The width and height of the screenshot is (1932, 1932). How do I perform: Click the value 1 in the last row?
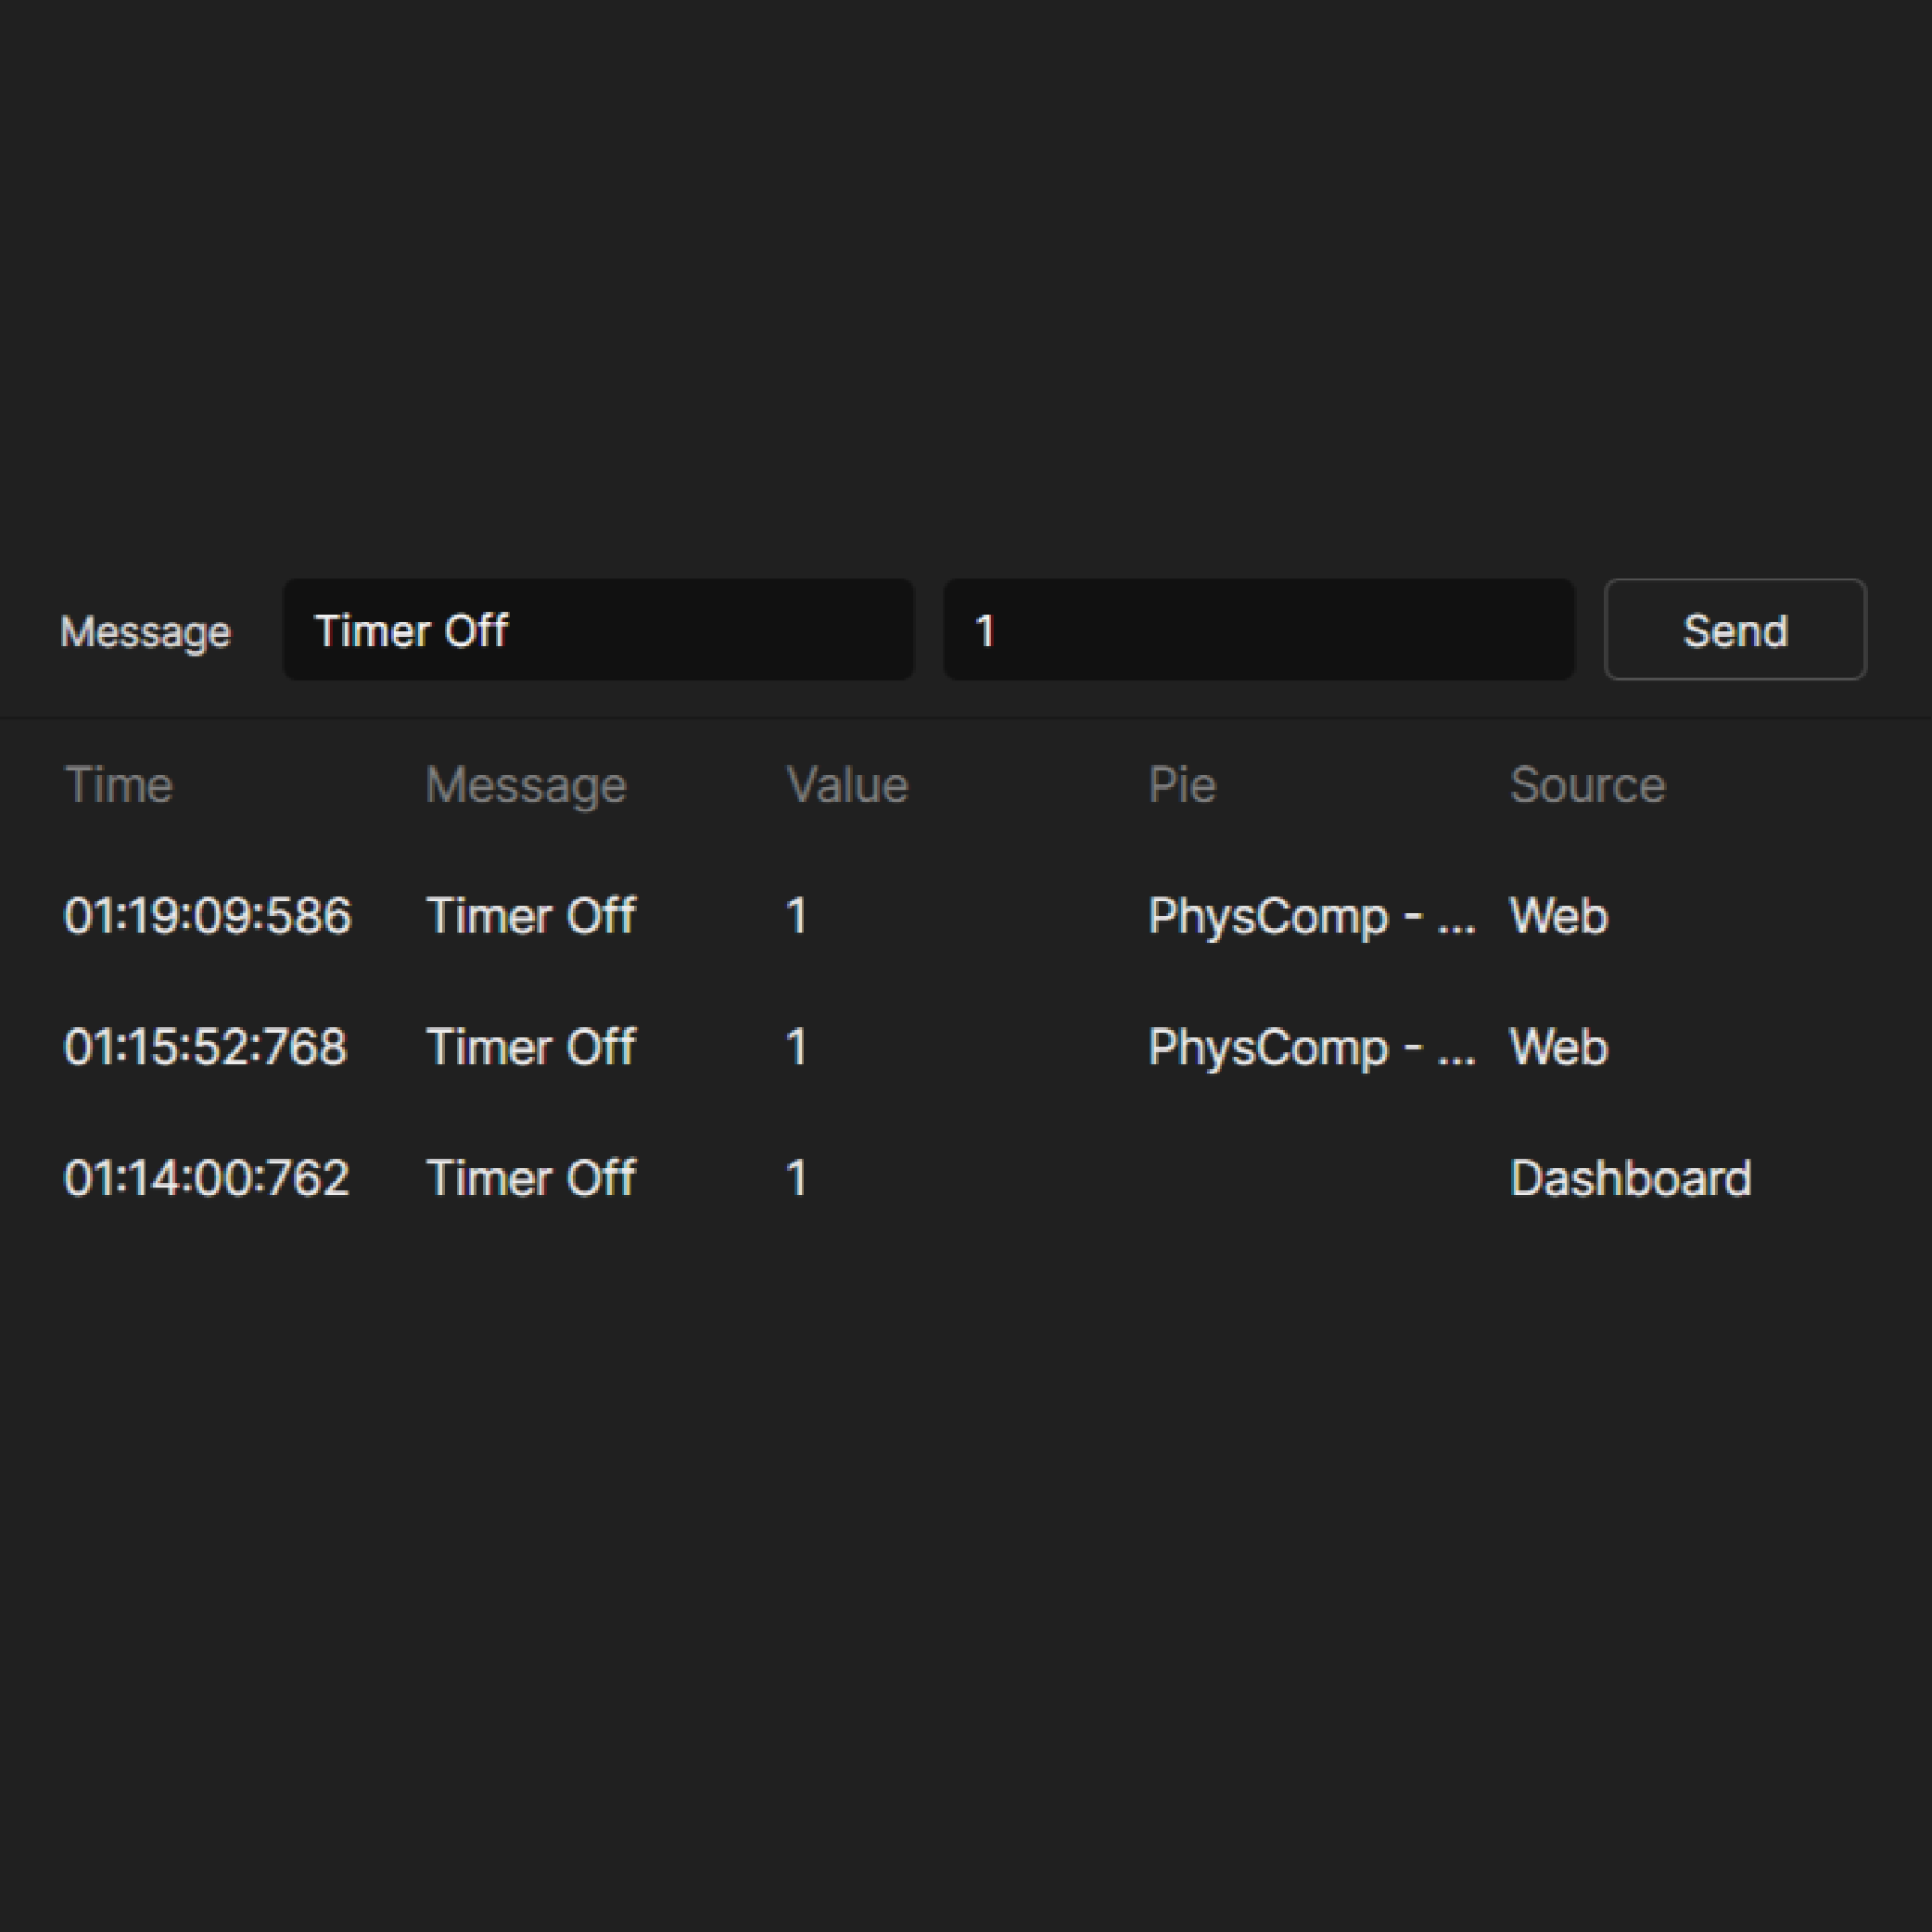click(x=797, y=1178)
